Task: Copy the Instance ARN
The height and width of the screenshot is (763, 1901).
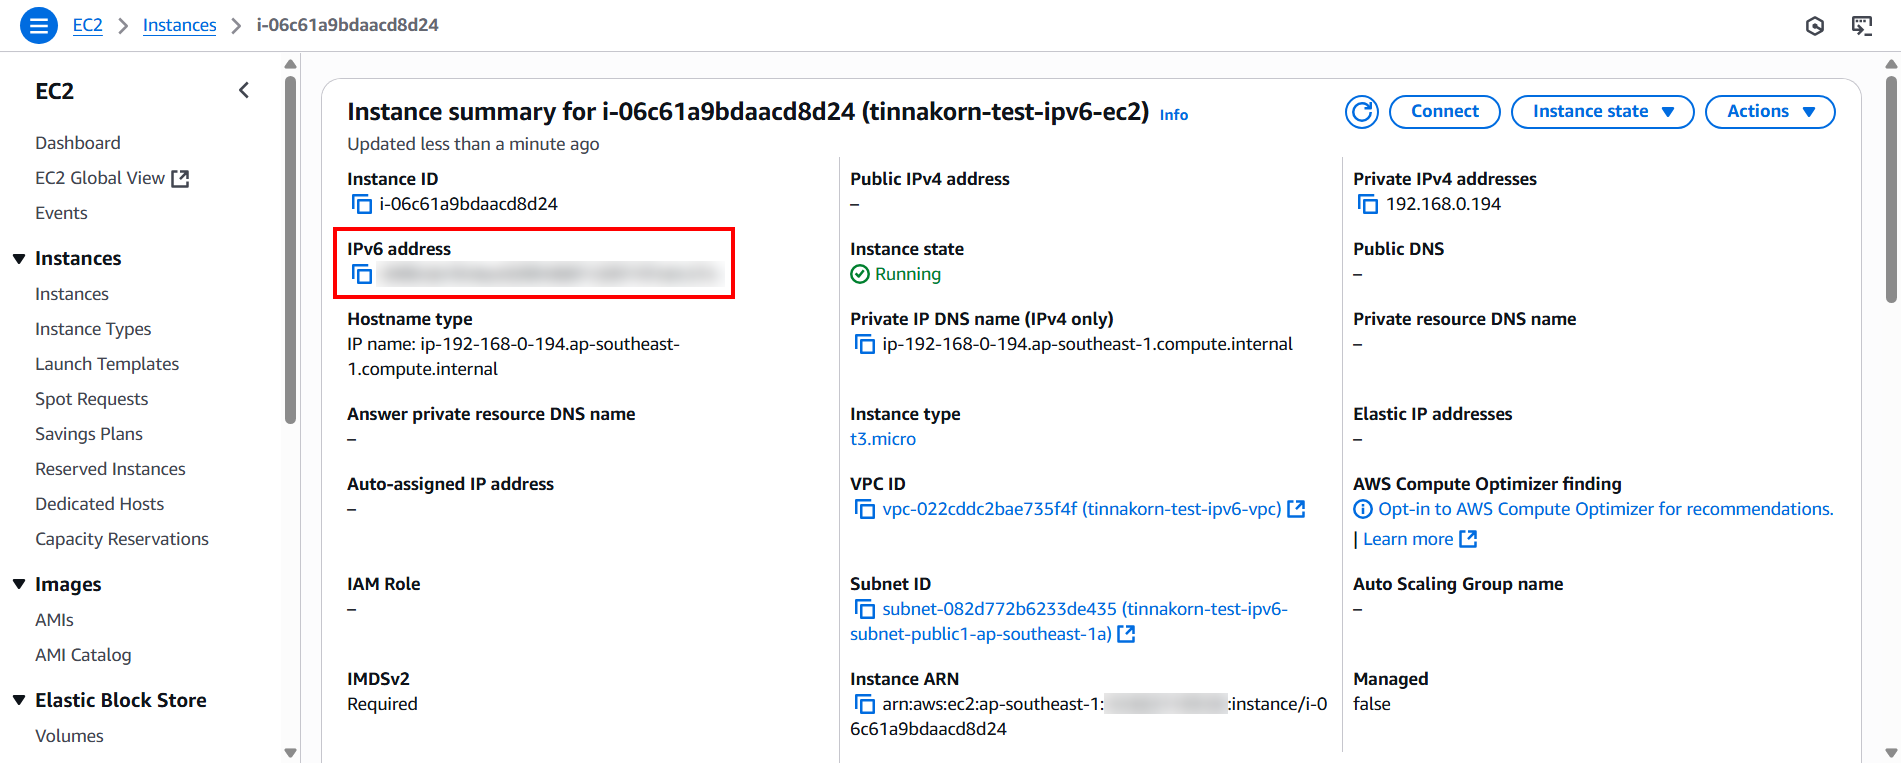Action: click(x=865, y=703)
